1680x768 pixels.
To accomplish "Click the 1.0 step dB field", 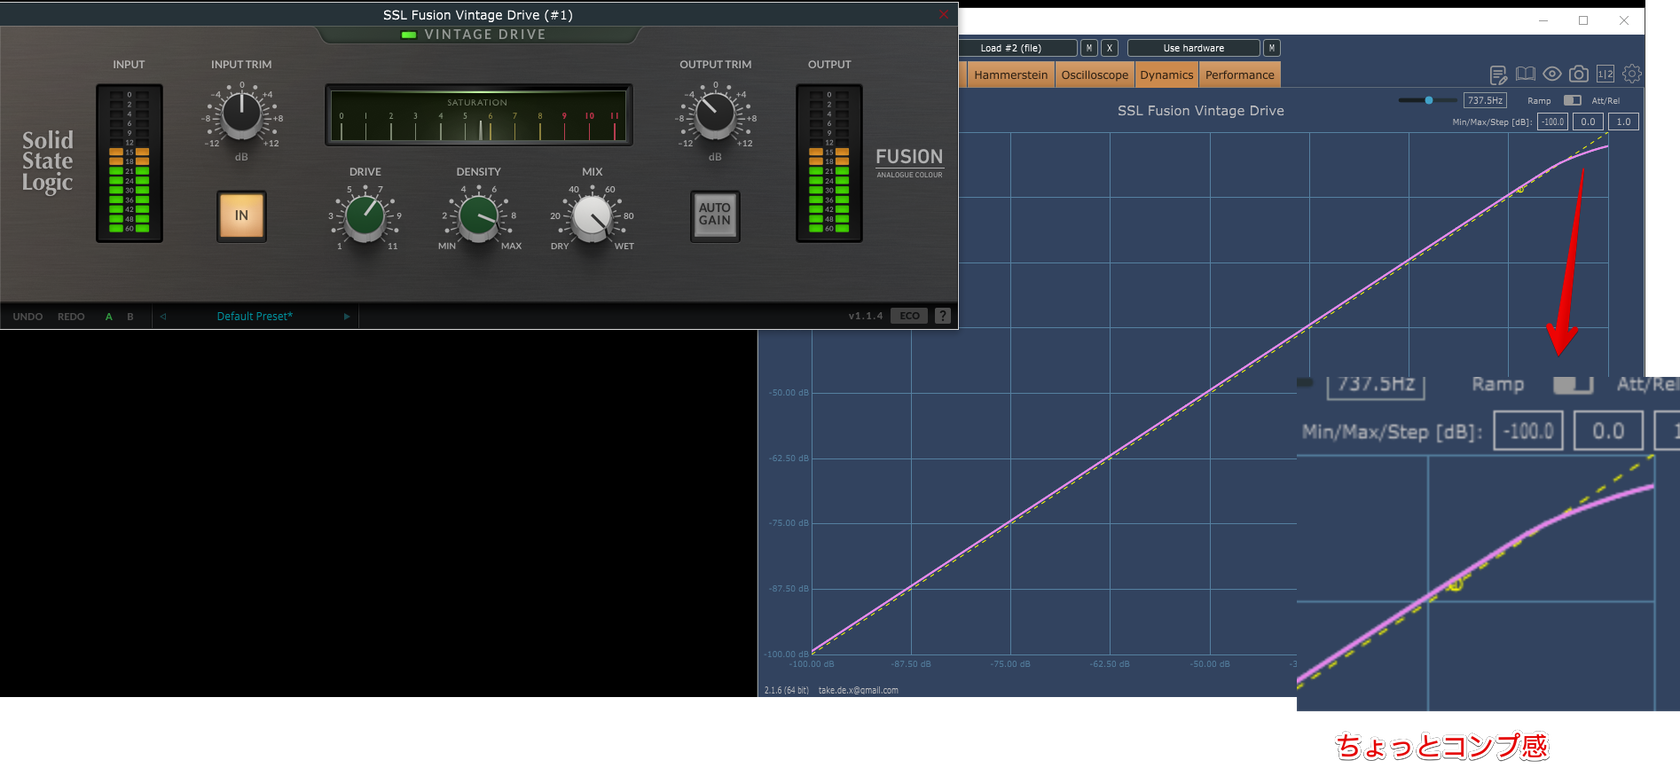I will (1623, 122).
